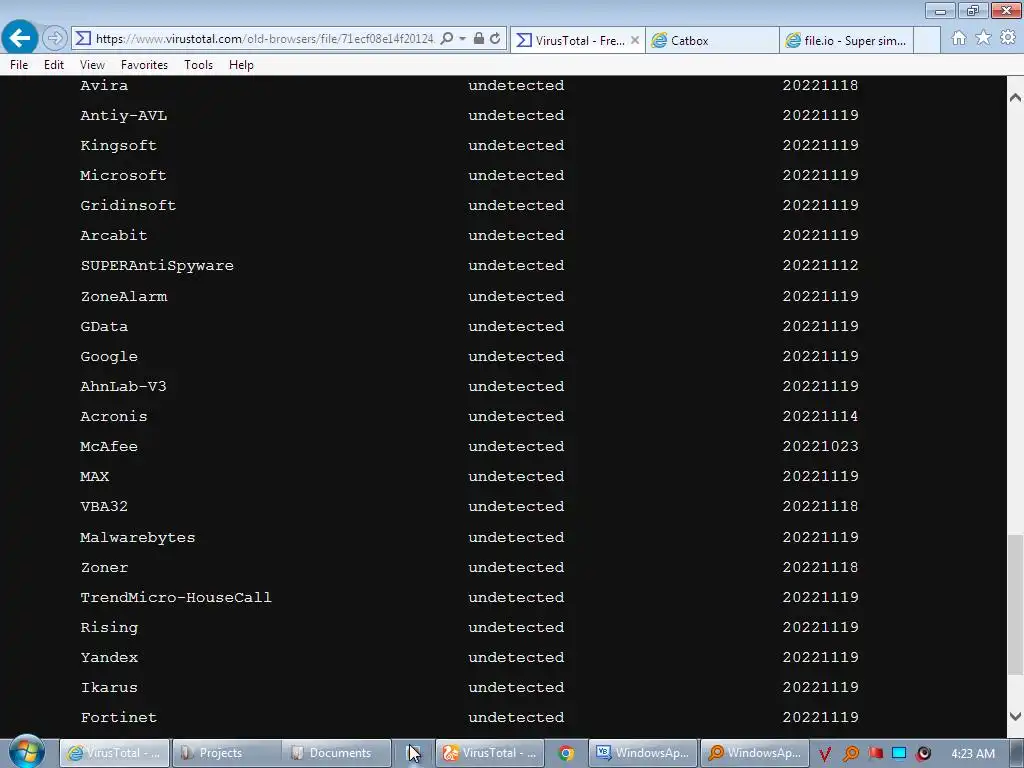This screenshot has height=768, width=1024.
Task: Open the Visual Basic WindowsAp taskbar item
Action: (x=643, y=753)
